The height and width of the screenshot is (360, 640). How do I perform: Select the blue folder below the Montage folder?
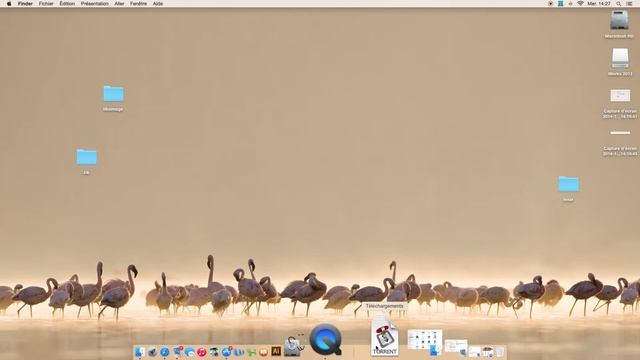click(x=87, y=157)
